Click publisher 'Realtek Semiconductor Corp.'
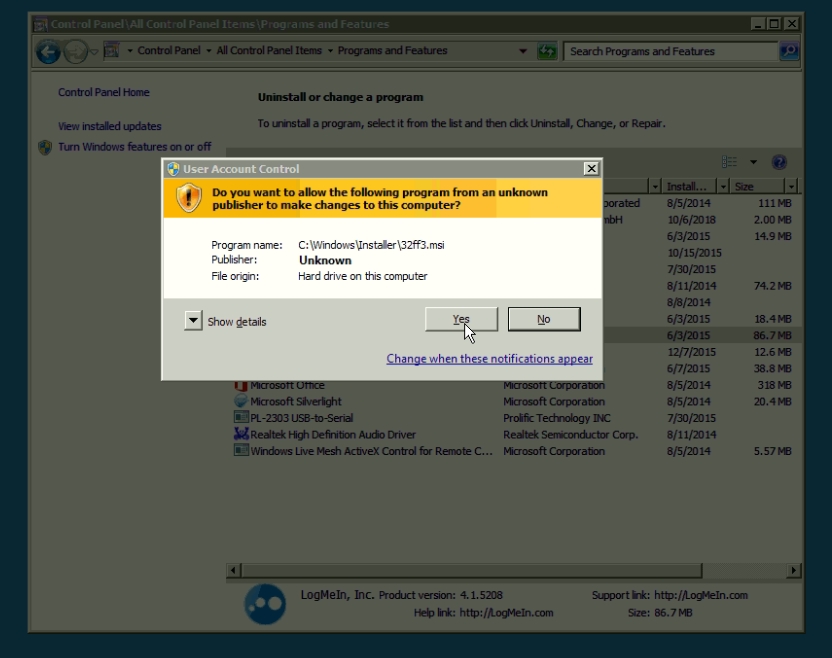 tap(570, 435)
